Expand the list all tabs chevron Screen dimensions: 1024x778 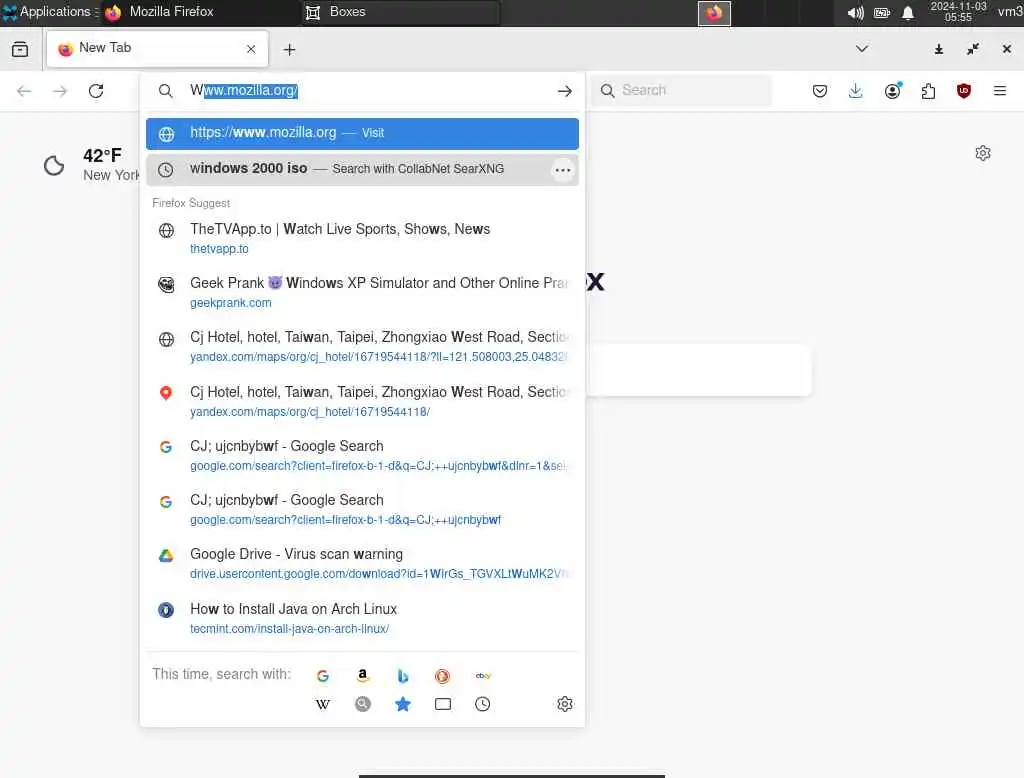(x=862, y=49)
